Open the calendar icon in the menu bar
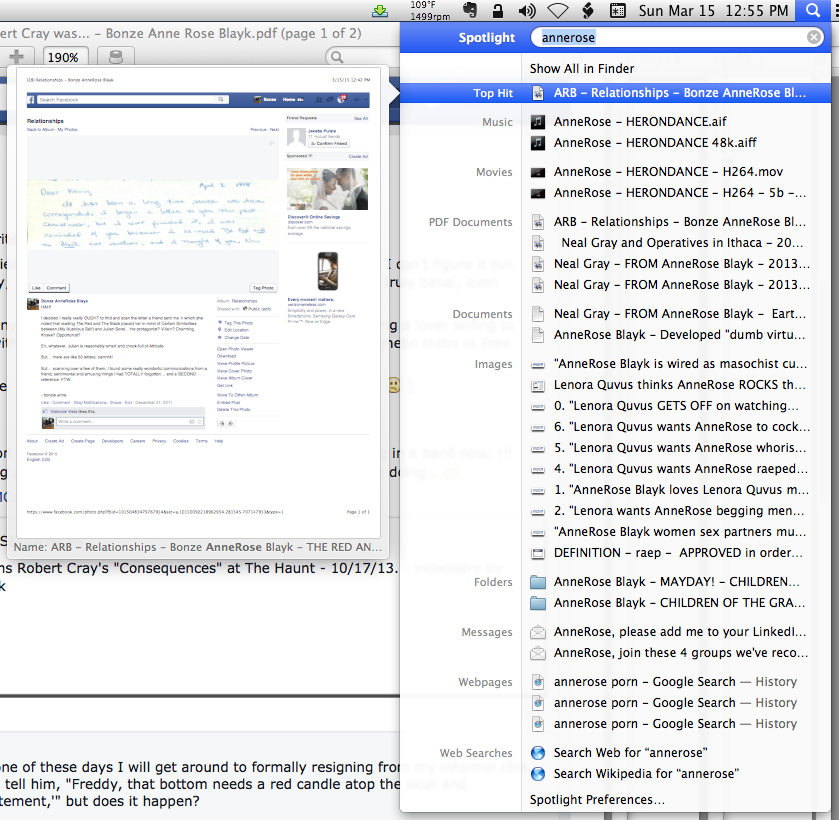 click(617, 11)
